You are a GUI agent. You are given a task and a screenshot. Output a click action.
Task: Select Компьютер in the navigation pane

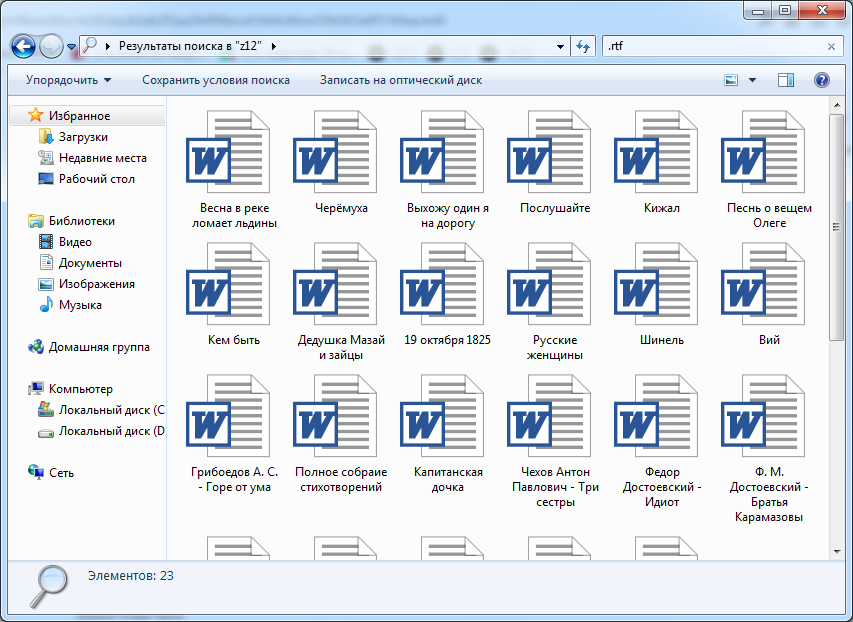point(70,389)
